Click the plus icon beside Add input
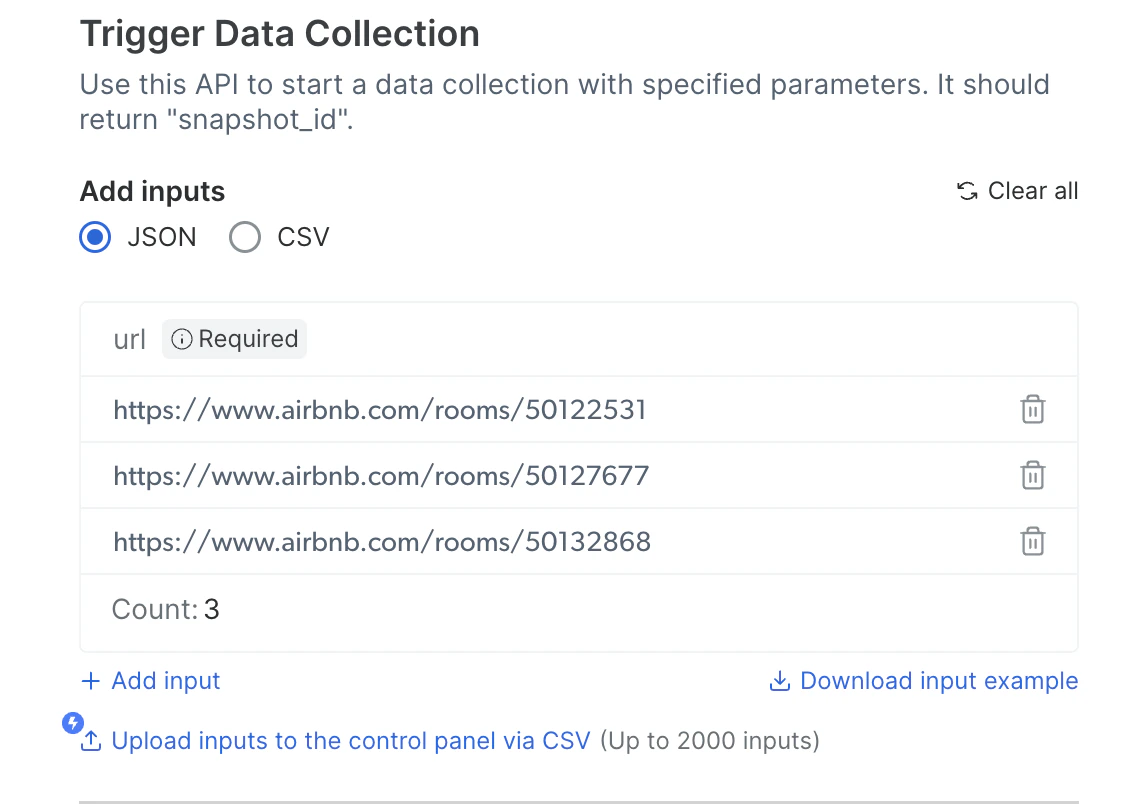 91,681
